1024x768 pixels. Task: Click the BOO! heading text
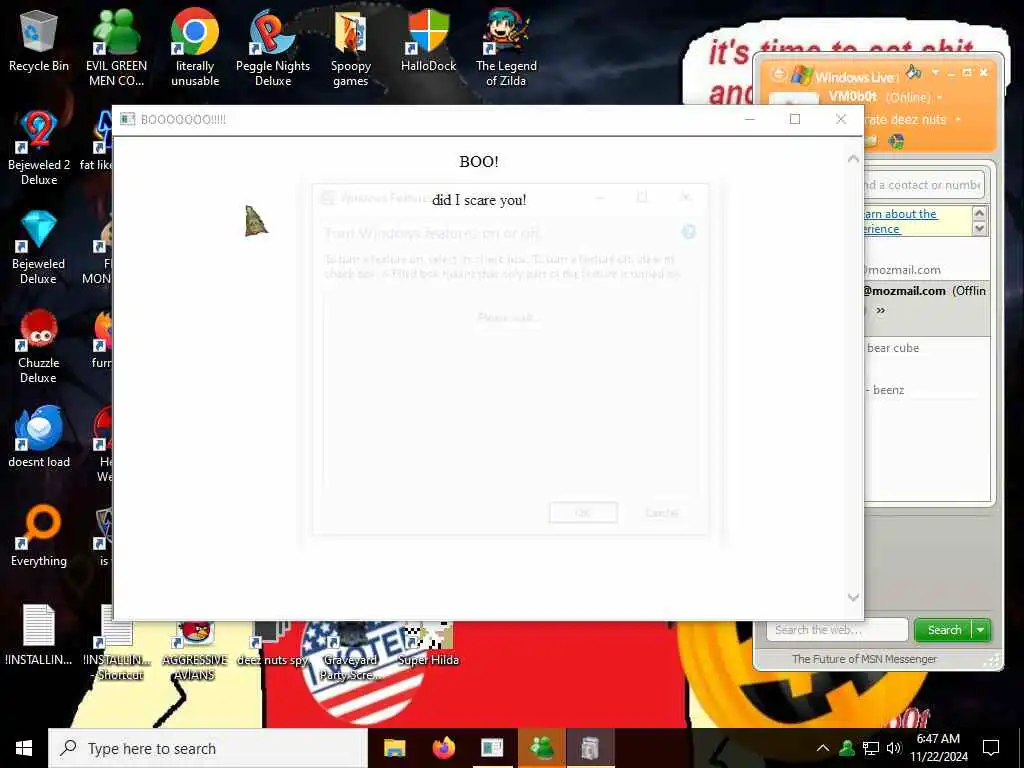(x=479, y=161)
